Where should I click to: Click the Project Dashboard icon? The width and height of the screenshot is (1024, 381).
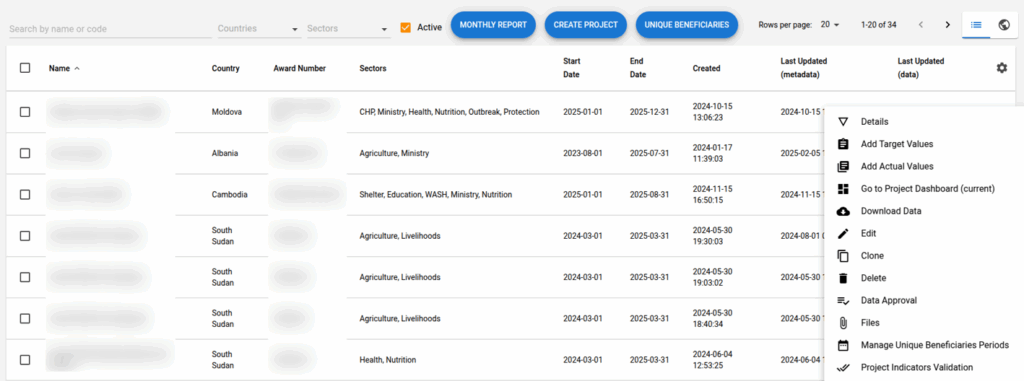(x=842, y=189)
